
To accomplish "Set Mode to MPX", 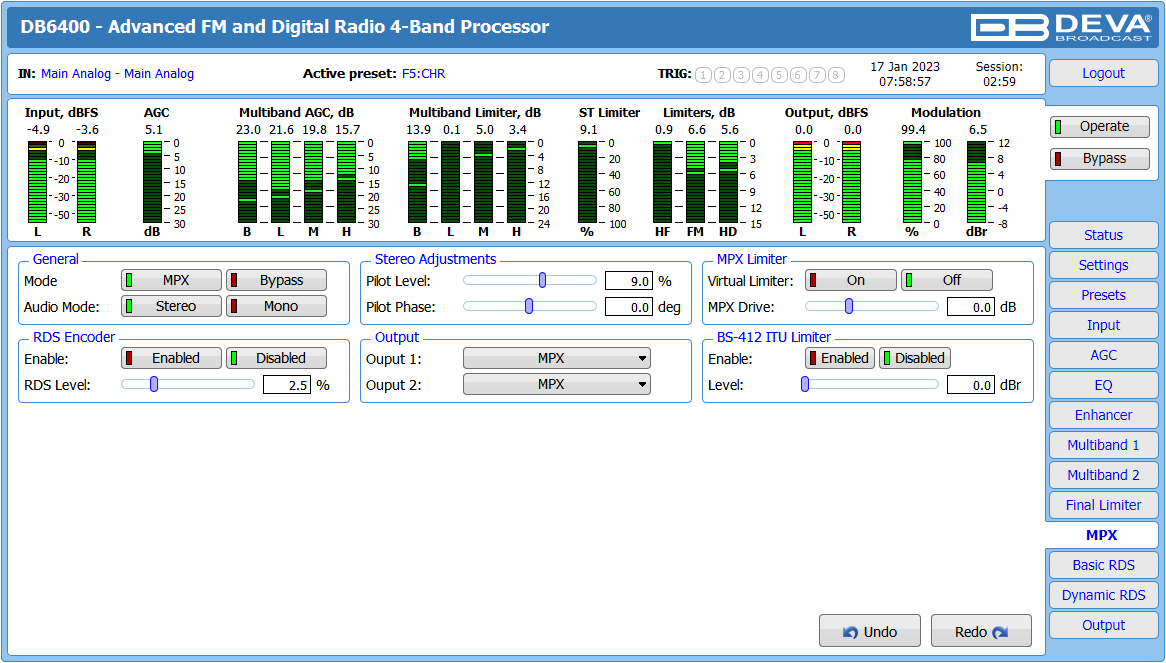I will 172,280.
